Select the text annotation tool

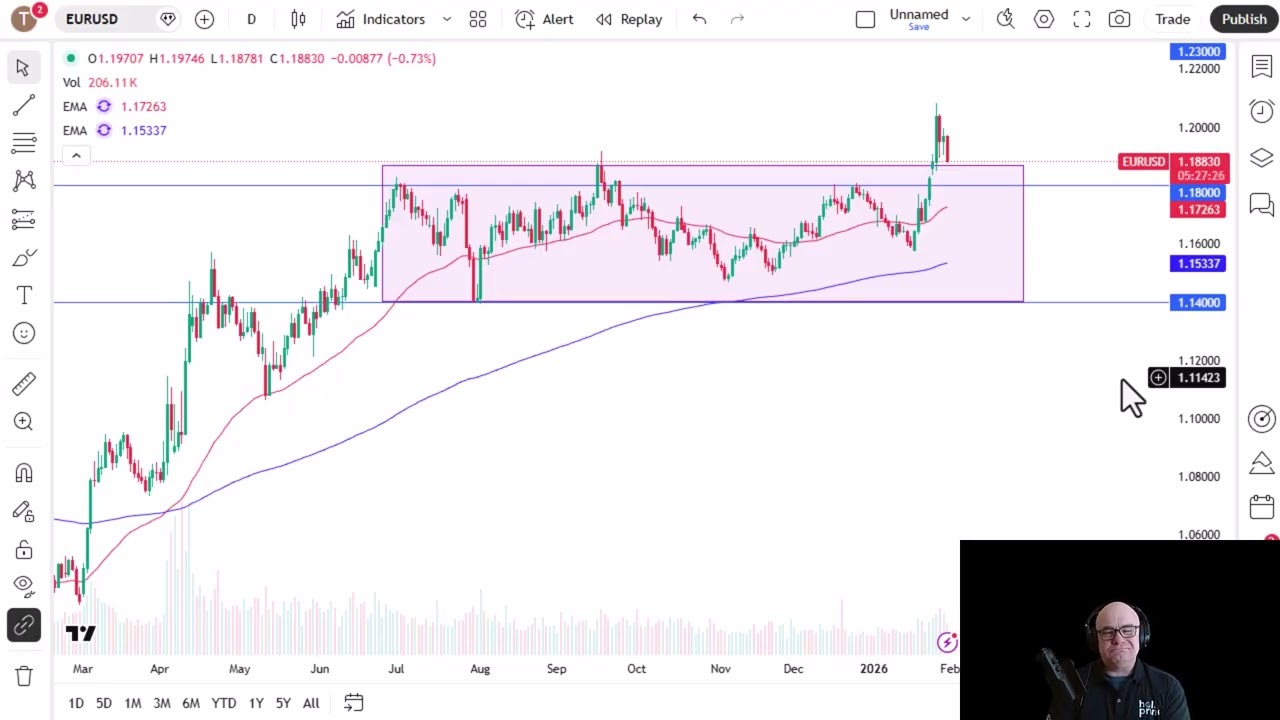(x=23, y=295)
